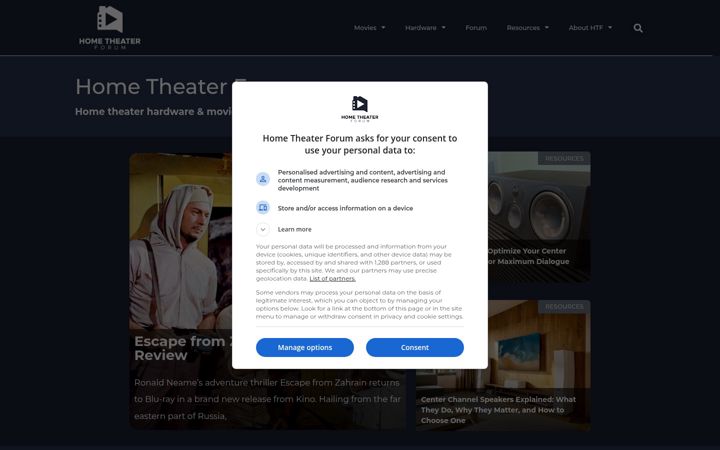
Task: Click the consent dialog heading text
Action: (360, 144)
